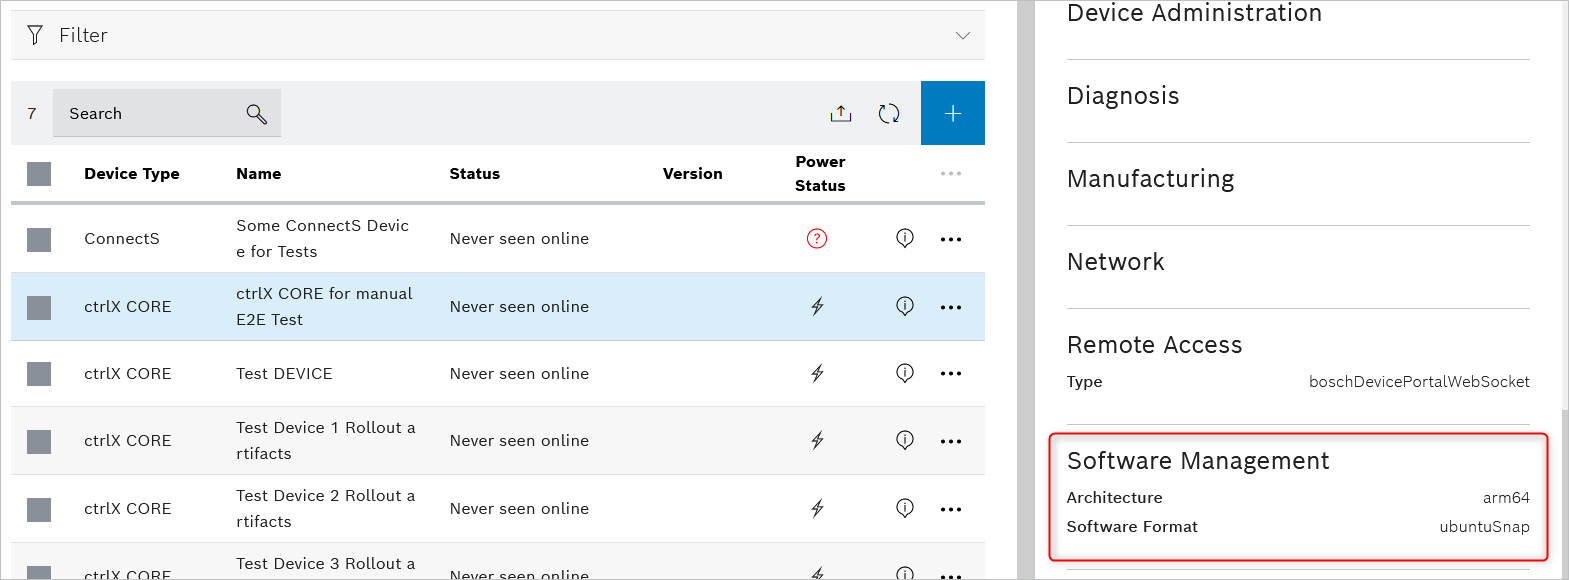Click the power bolt icon for Test DEVICE

(817, 373)
